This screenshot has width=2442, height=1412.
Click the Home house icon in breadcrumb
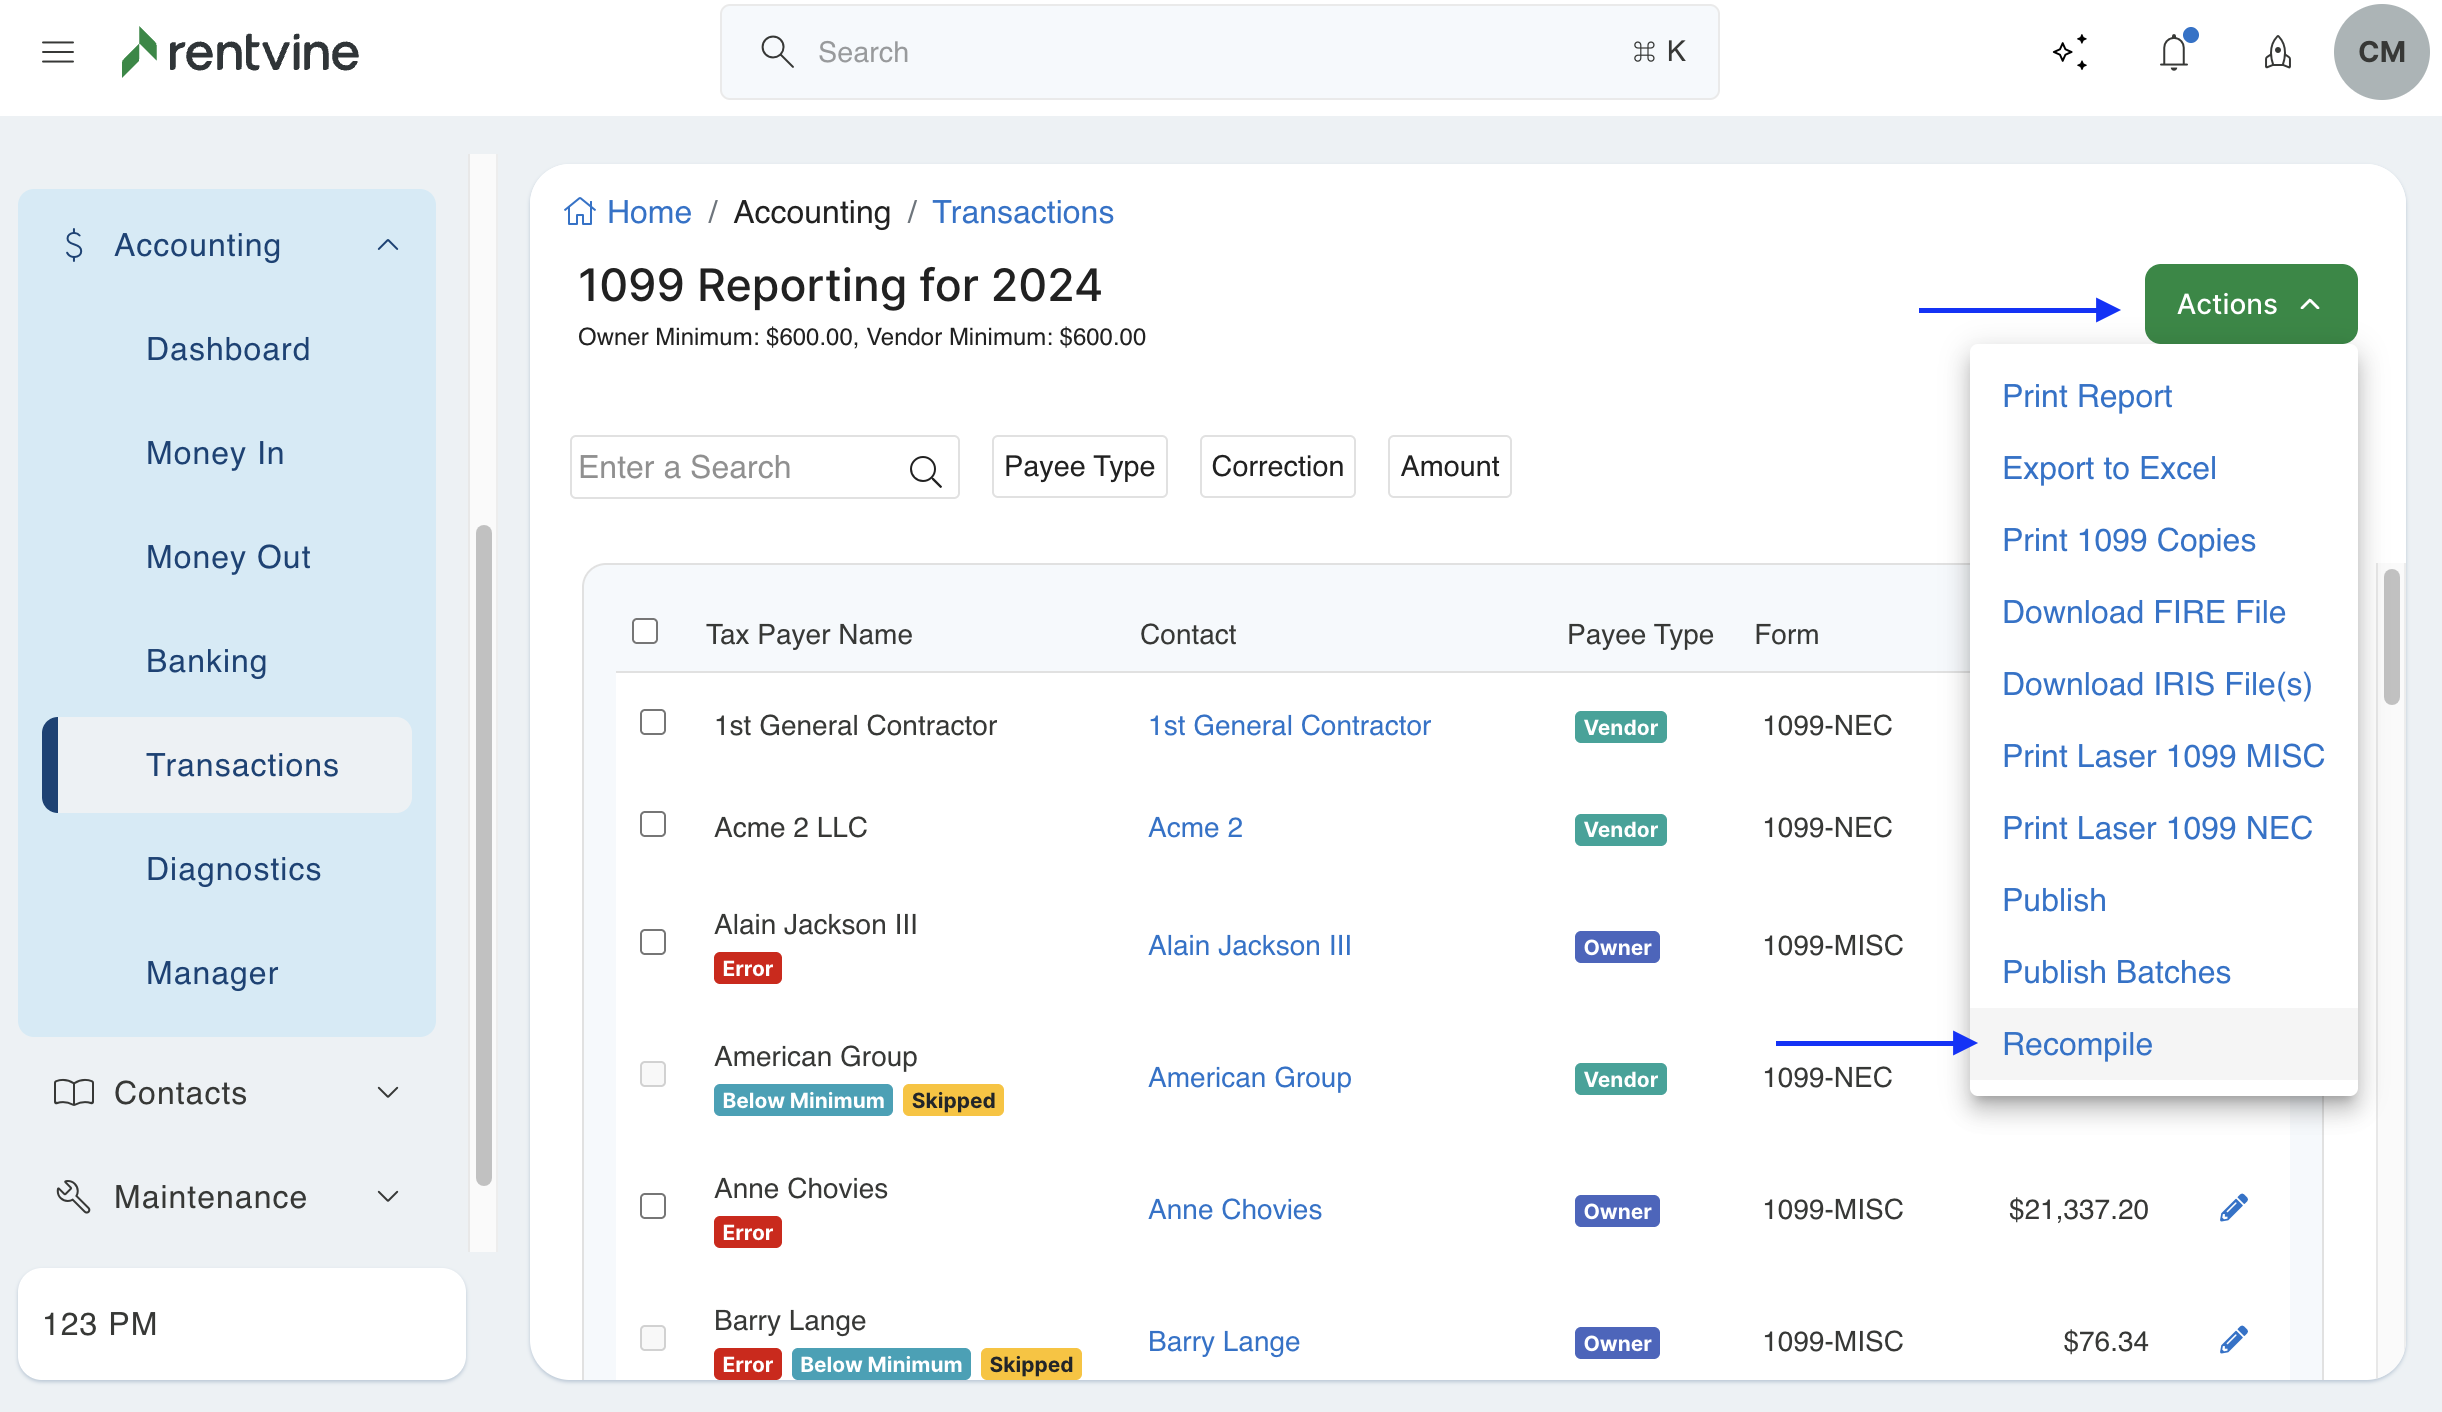point(580,212)
